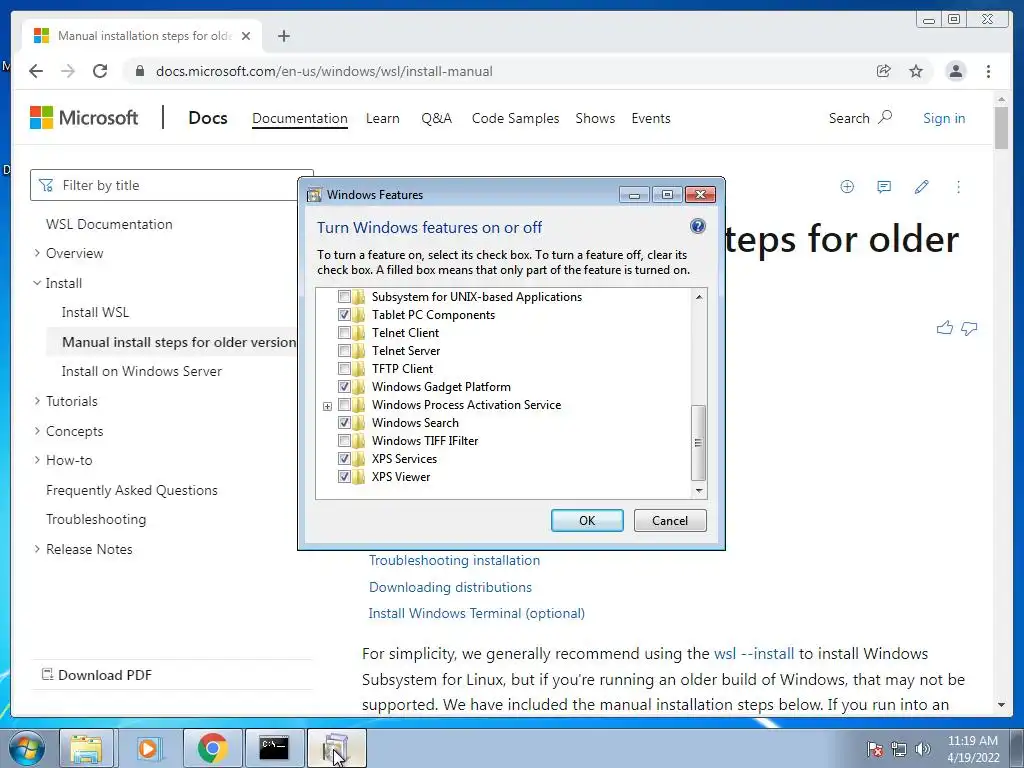This screenshot has width=1024, height=768.
Task: Click the Action Center flag icon
Action: coord(875,749)
